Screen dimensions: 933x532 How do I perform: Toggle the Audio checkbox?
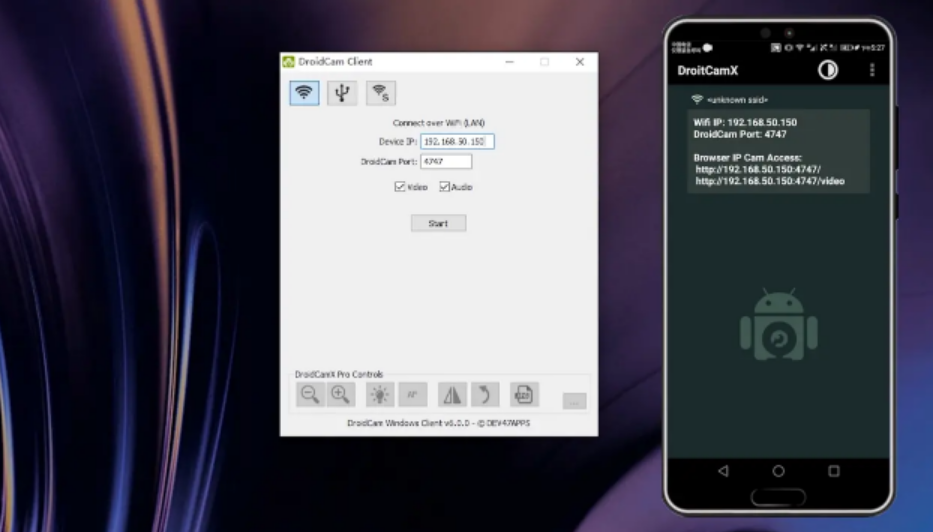pos(444,187)
